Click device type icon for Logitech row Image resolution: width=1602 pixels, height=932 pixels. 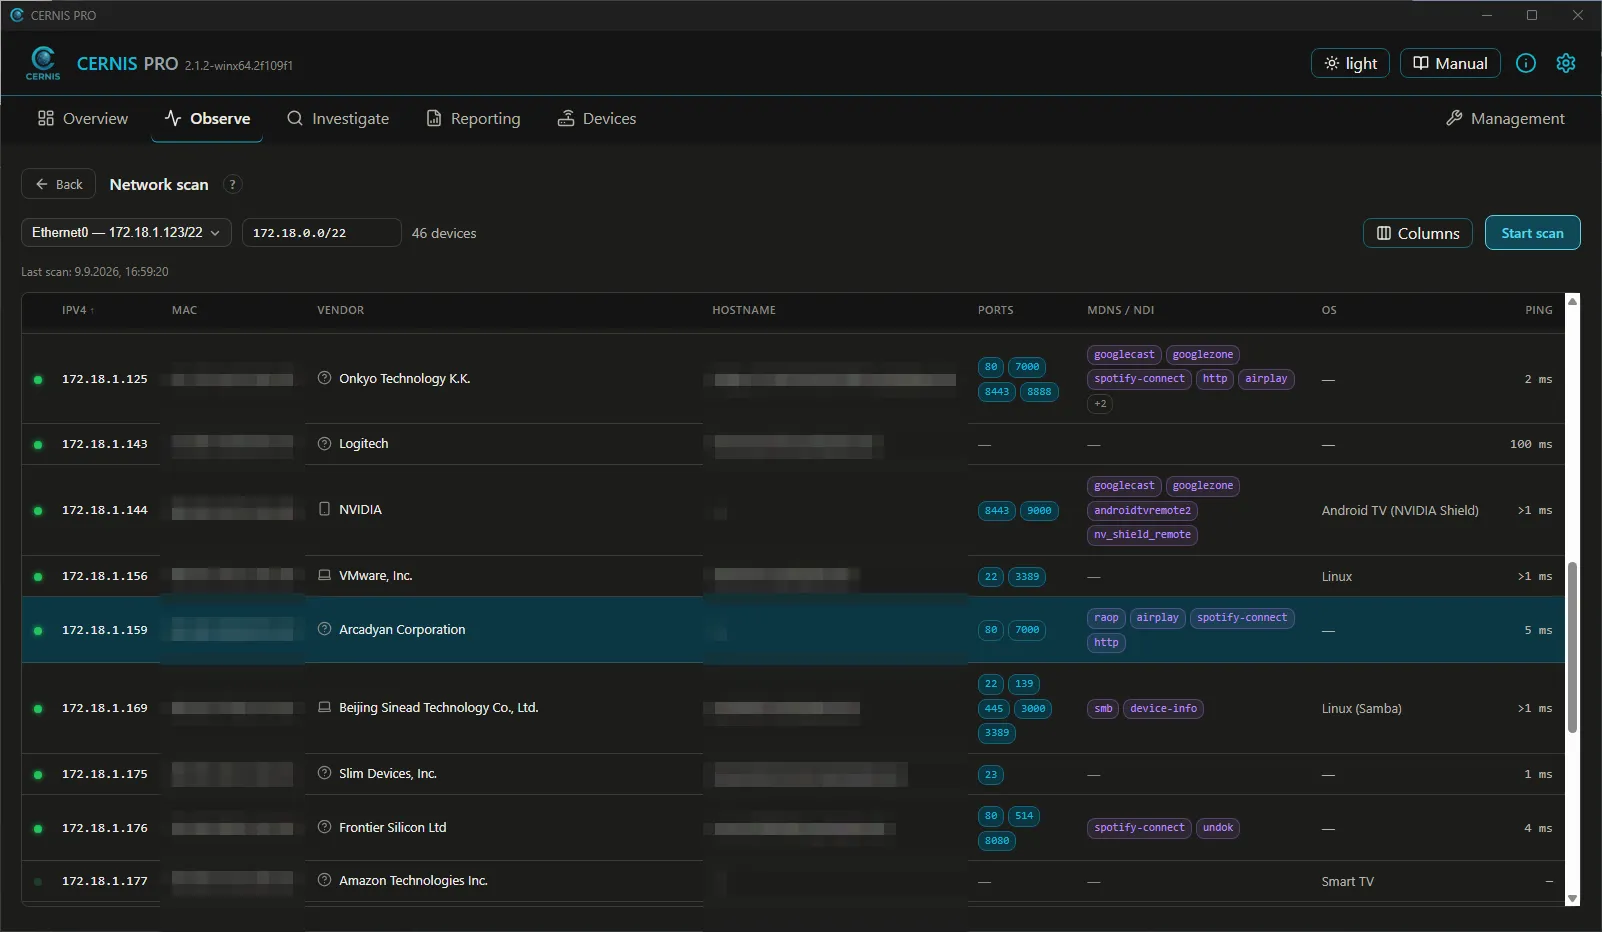(x=324, y=443)
